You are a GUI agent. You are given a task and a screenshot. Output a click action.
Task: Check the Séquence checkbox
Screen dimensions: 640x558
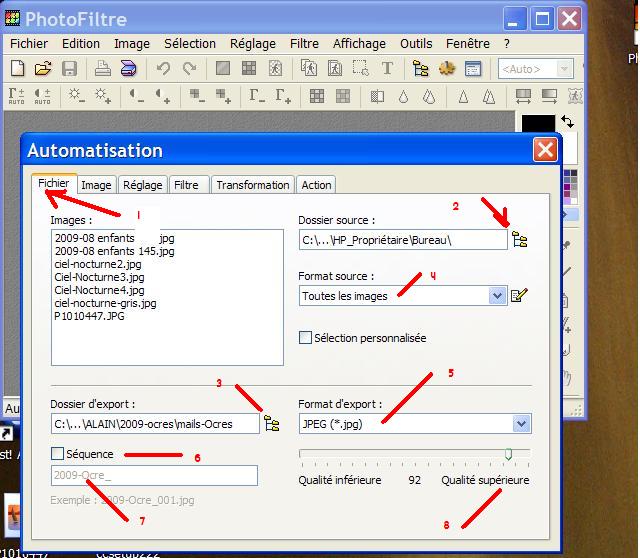point(58,454)
